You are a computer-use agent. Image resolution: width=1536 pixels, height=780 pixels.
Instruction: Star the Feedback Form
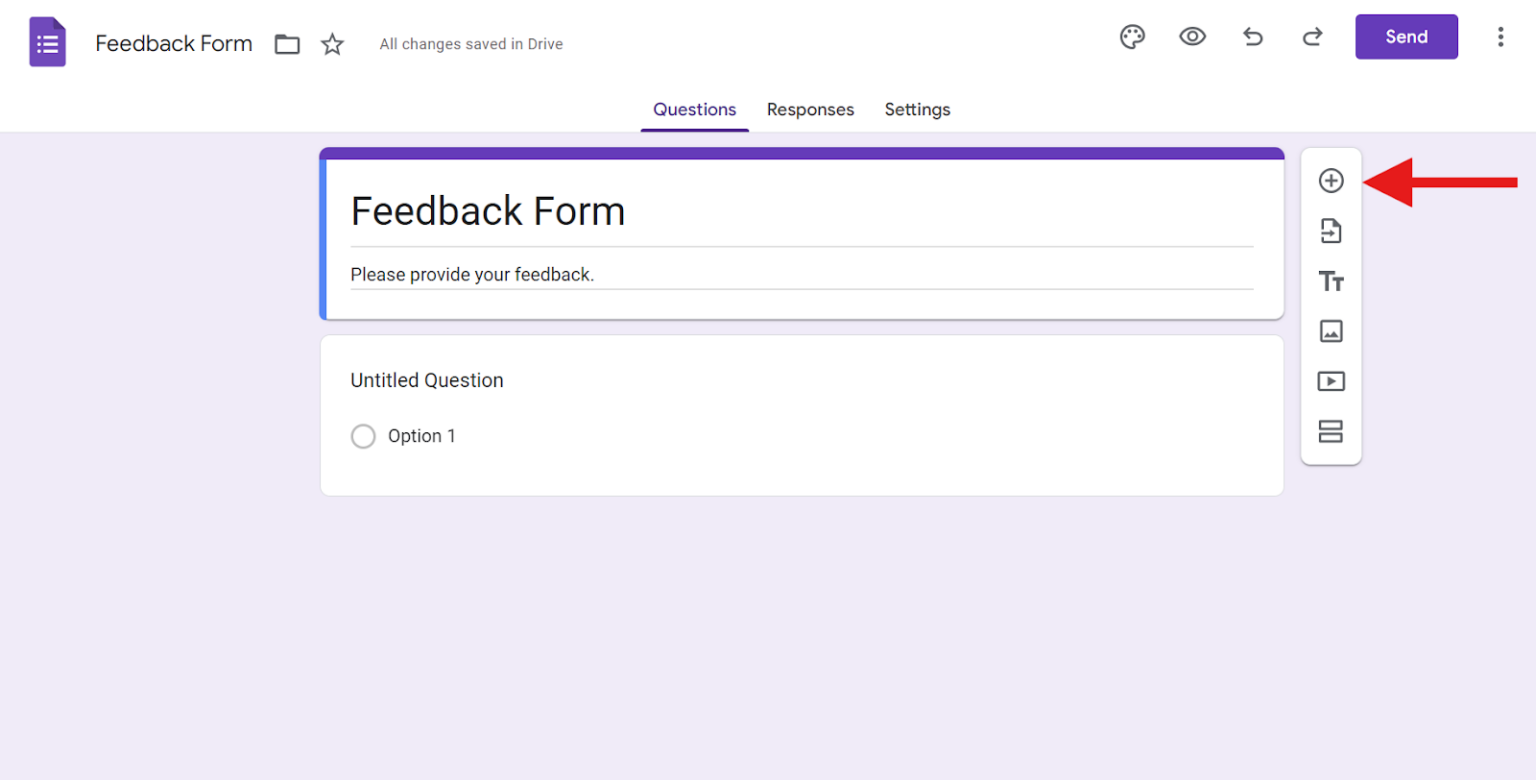331,43
